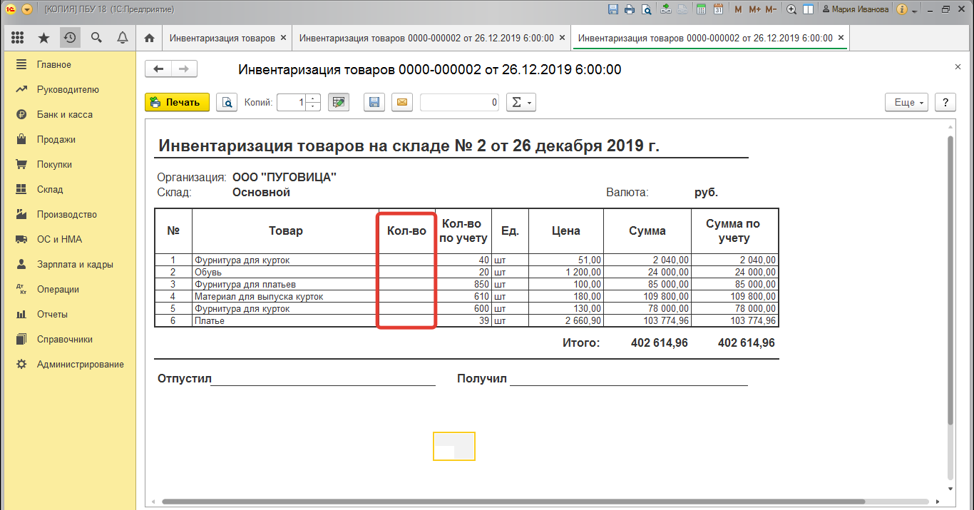Click the horizontal scrollbar of the document

(500, 502)
